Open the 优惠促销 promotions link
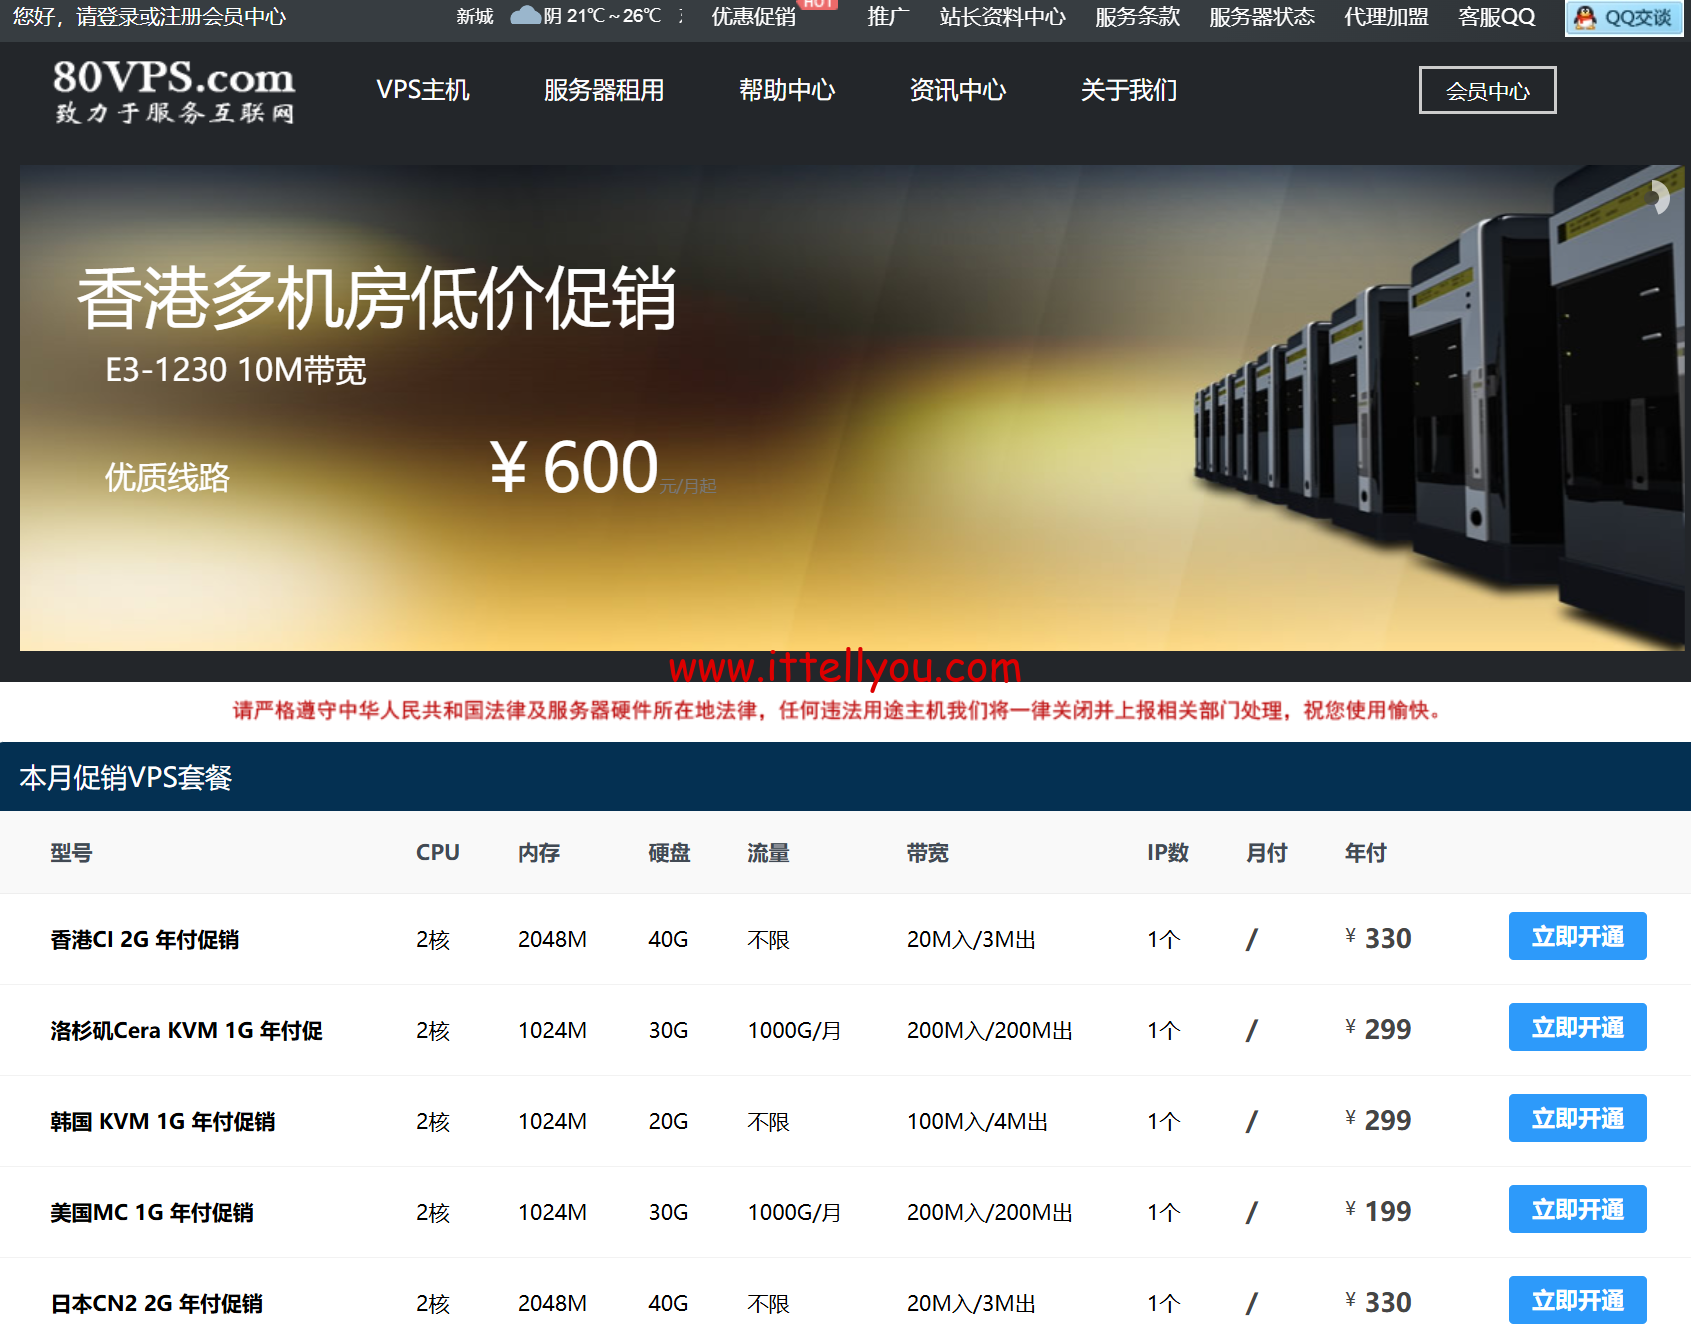Screen dimensions: 1691x1340 pyautogui.click(x=751, y=16)
